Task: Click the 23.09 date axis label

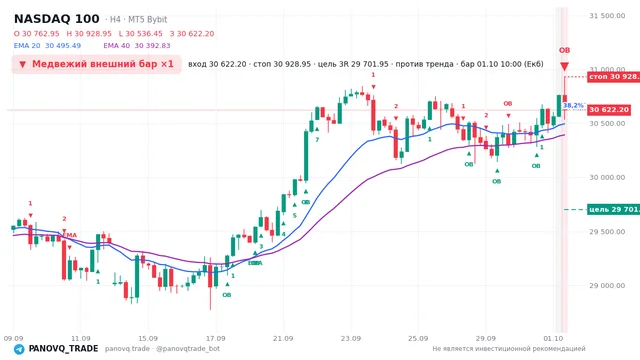Action: [x=351, y=339]
